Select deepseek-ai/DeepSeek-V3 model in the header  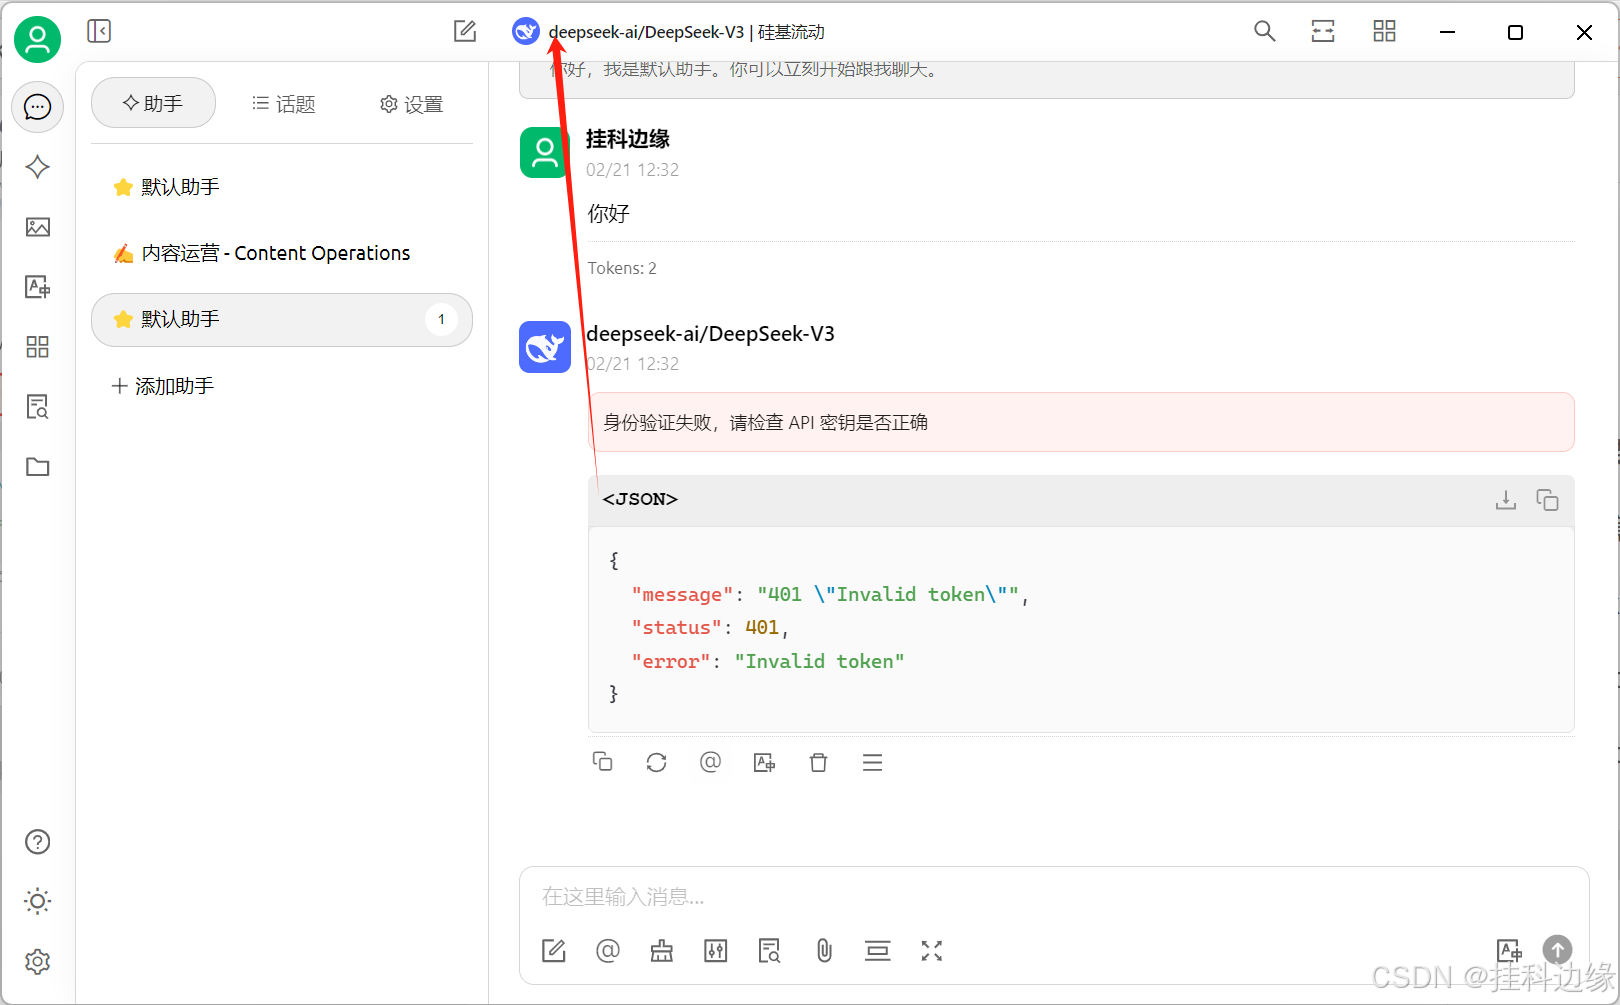[668, 32]
